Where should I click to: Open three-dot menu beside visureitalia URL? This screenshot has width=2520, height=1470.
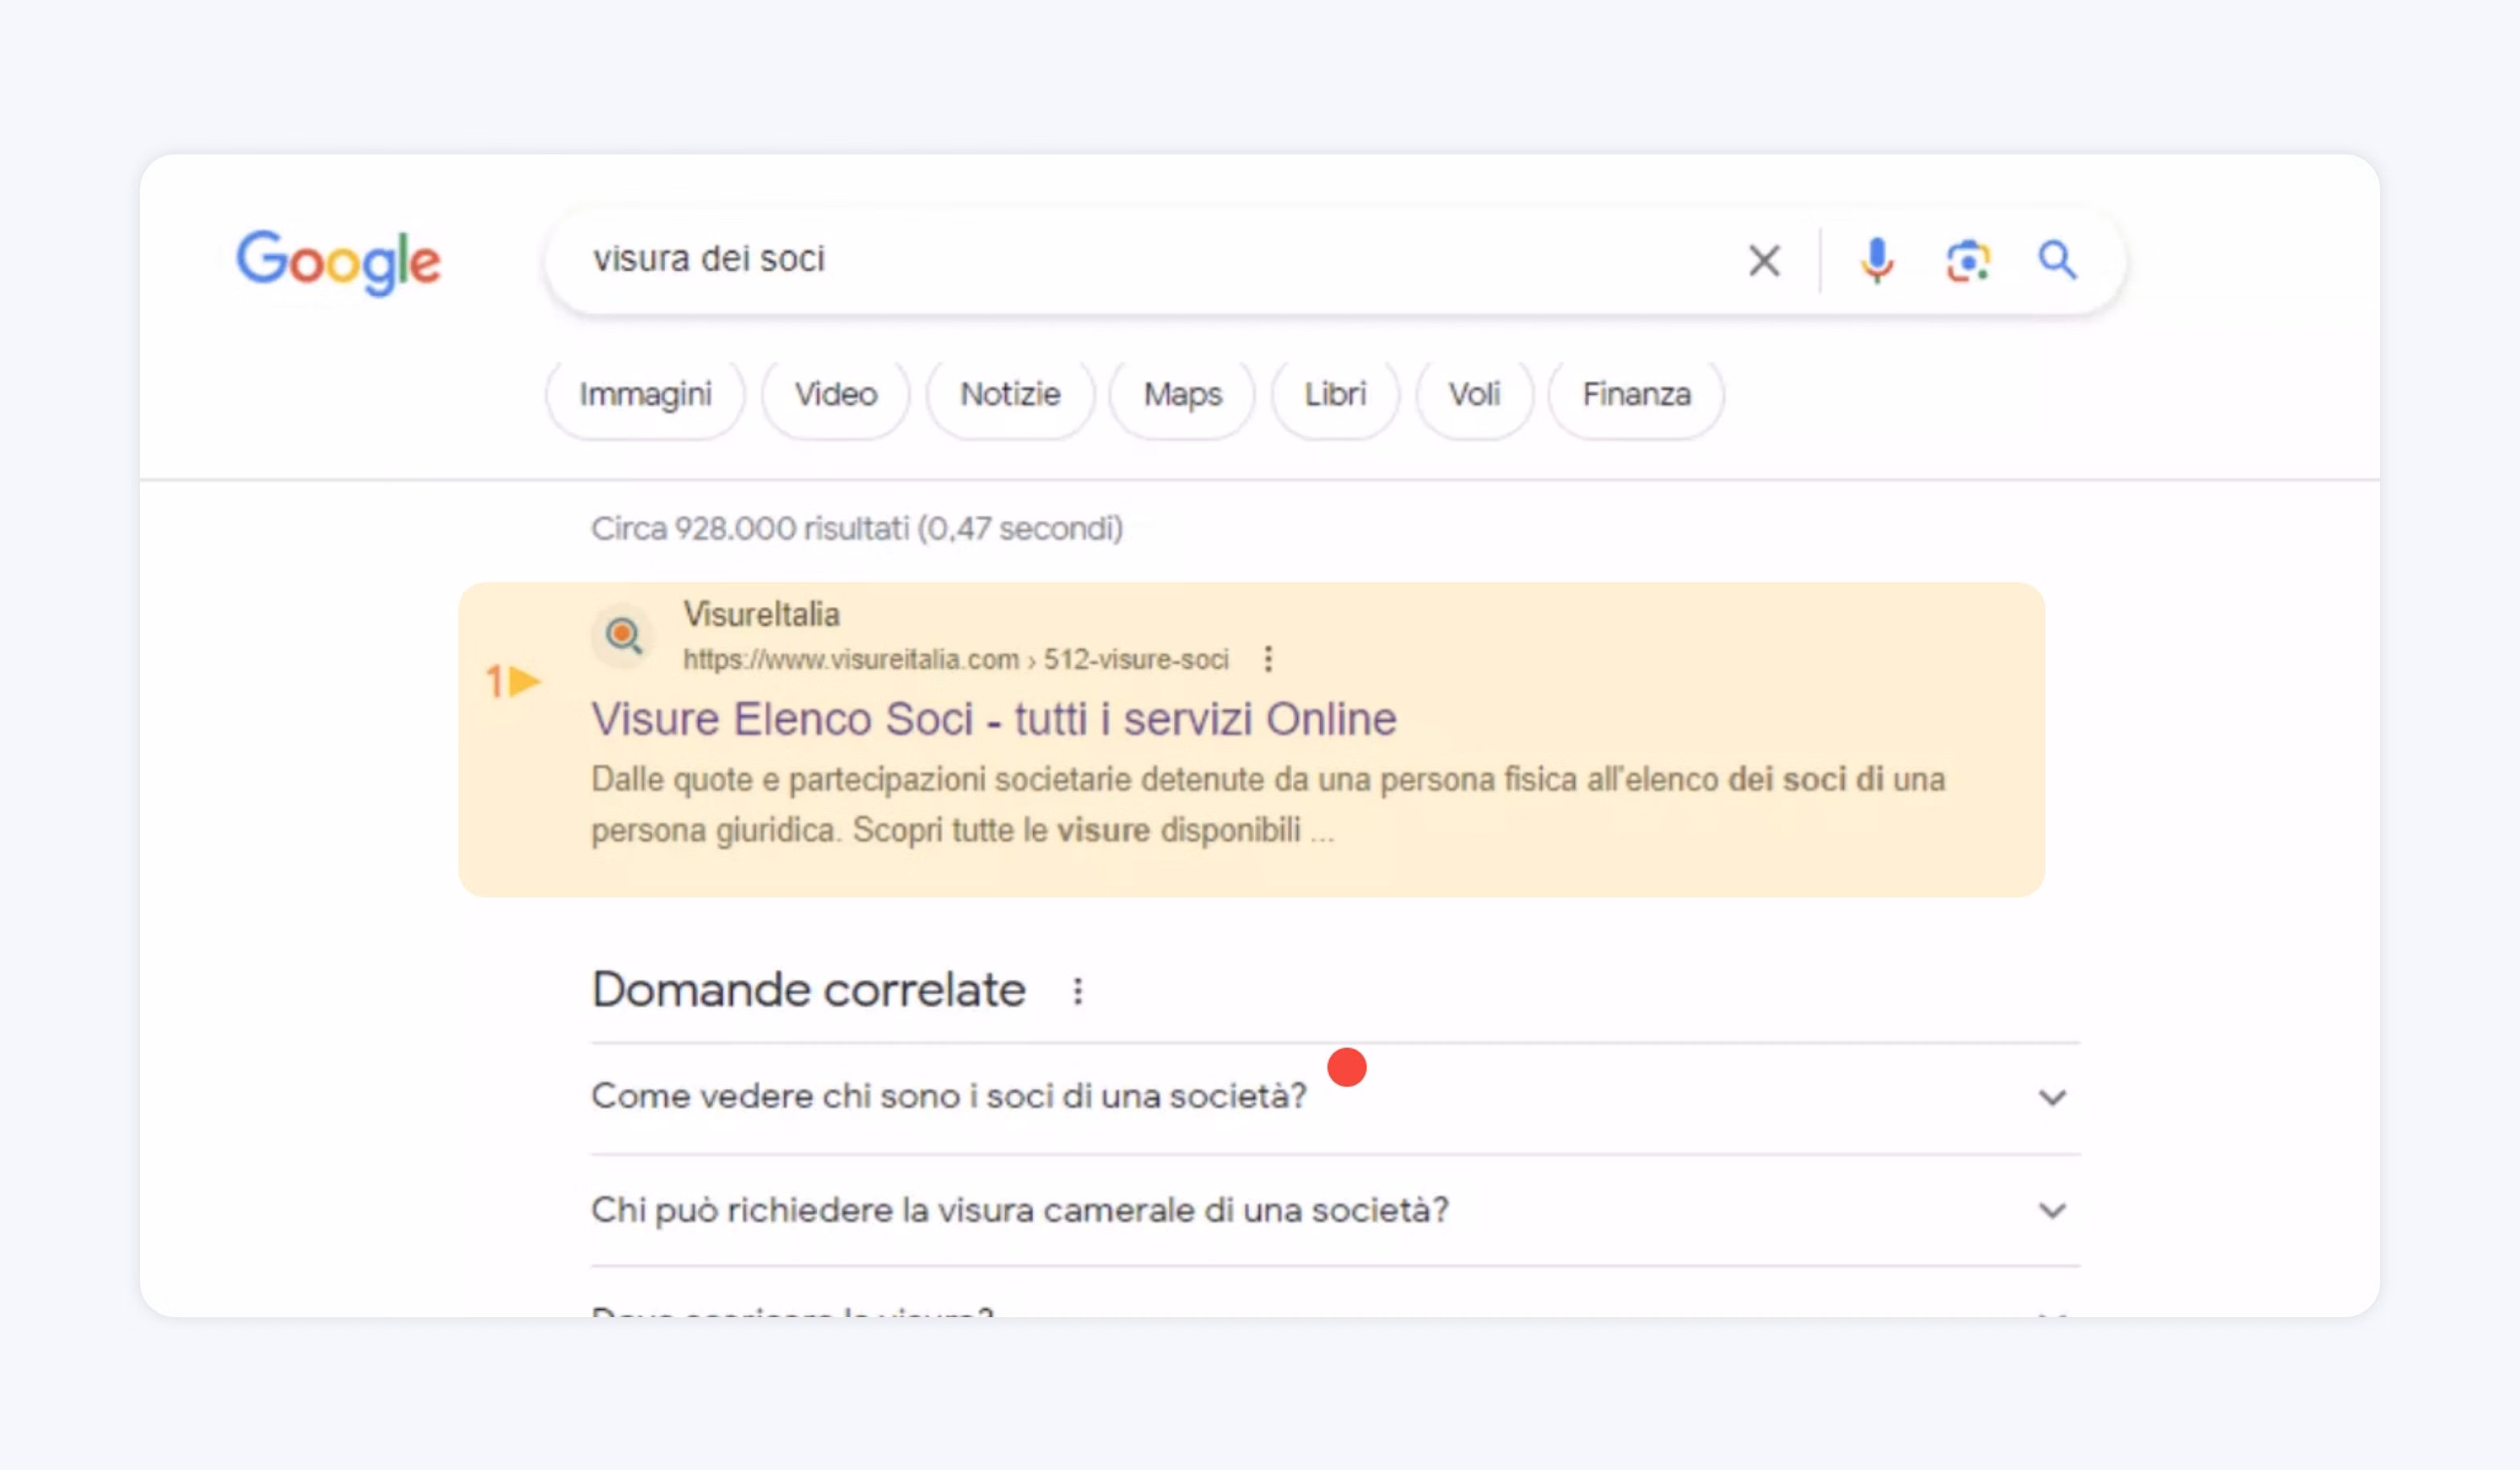click(x=1268, y=659)
